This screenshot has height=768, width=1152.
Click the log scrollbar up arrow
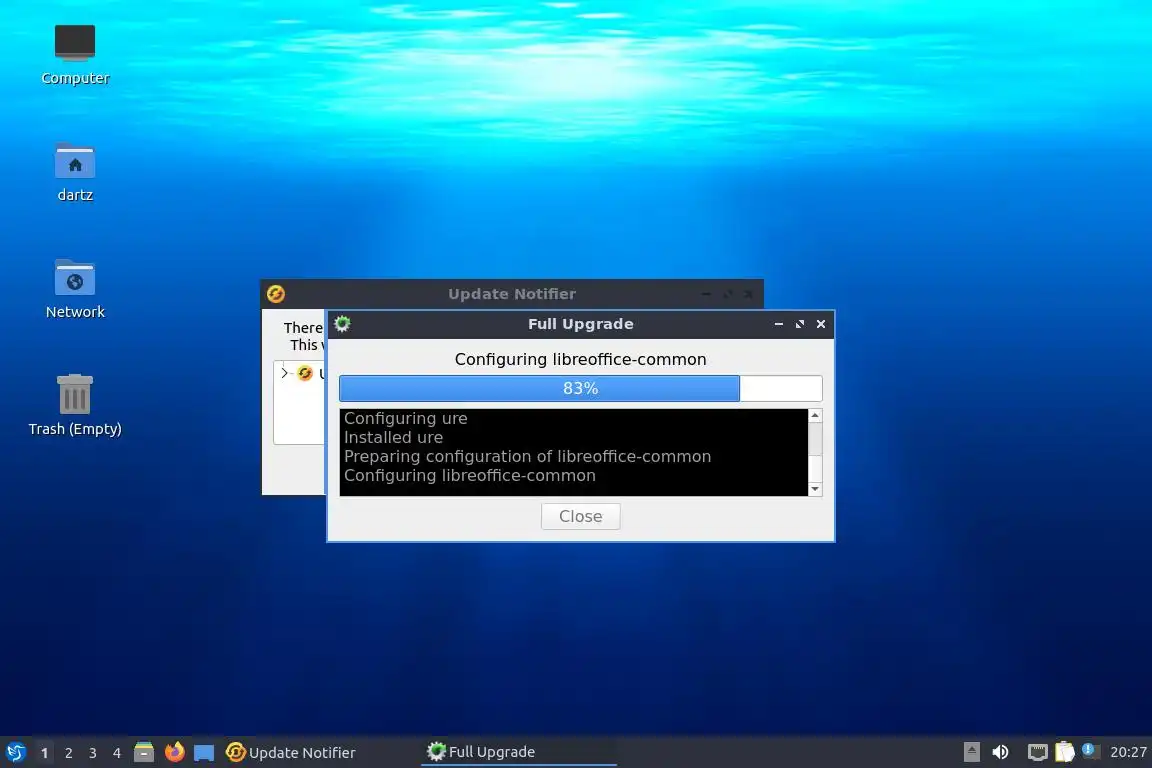pyautogui.click(x=815, y=415)
